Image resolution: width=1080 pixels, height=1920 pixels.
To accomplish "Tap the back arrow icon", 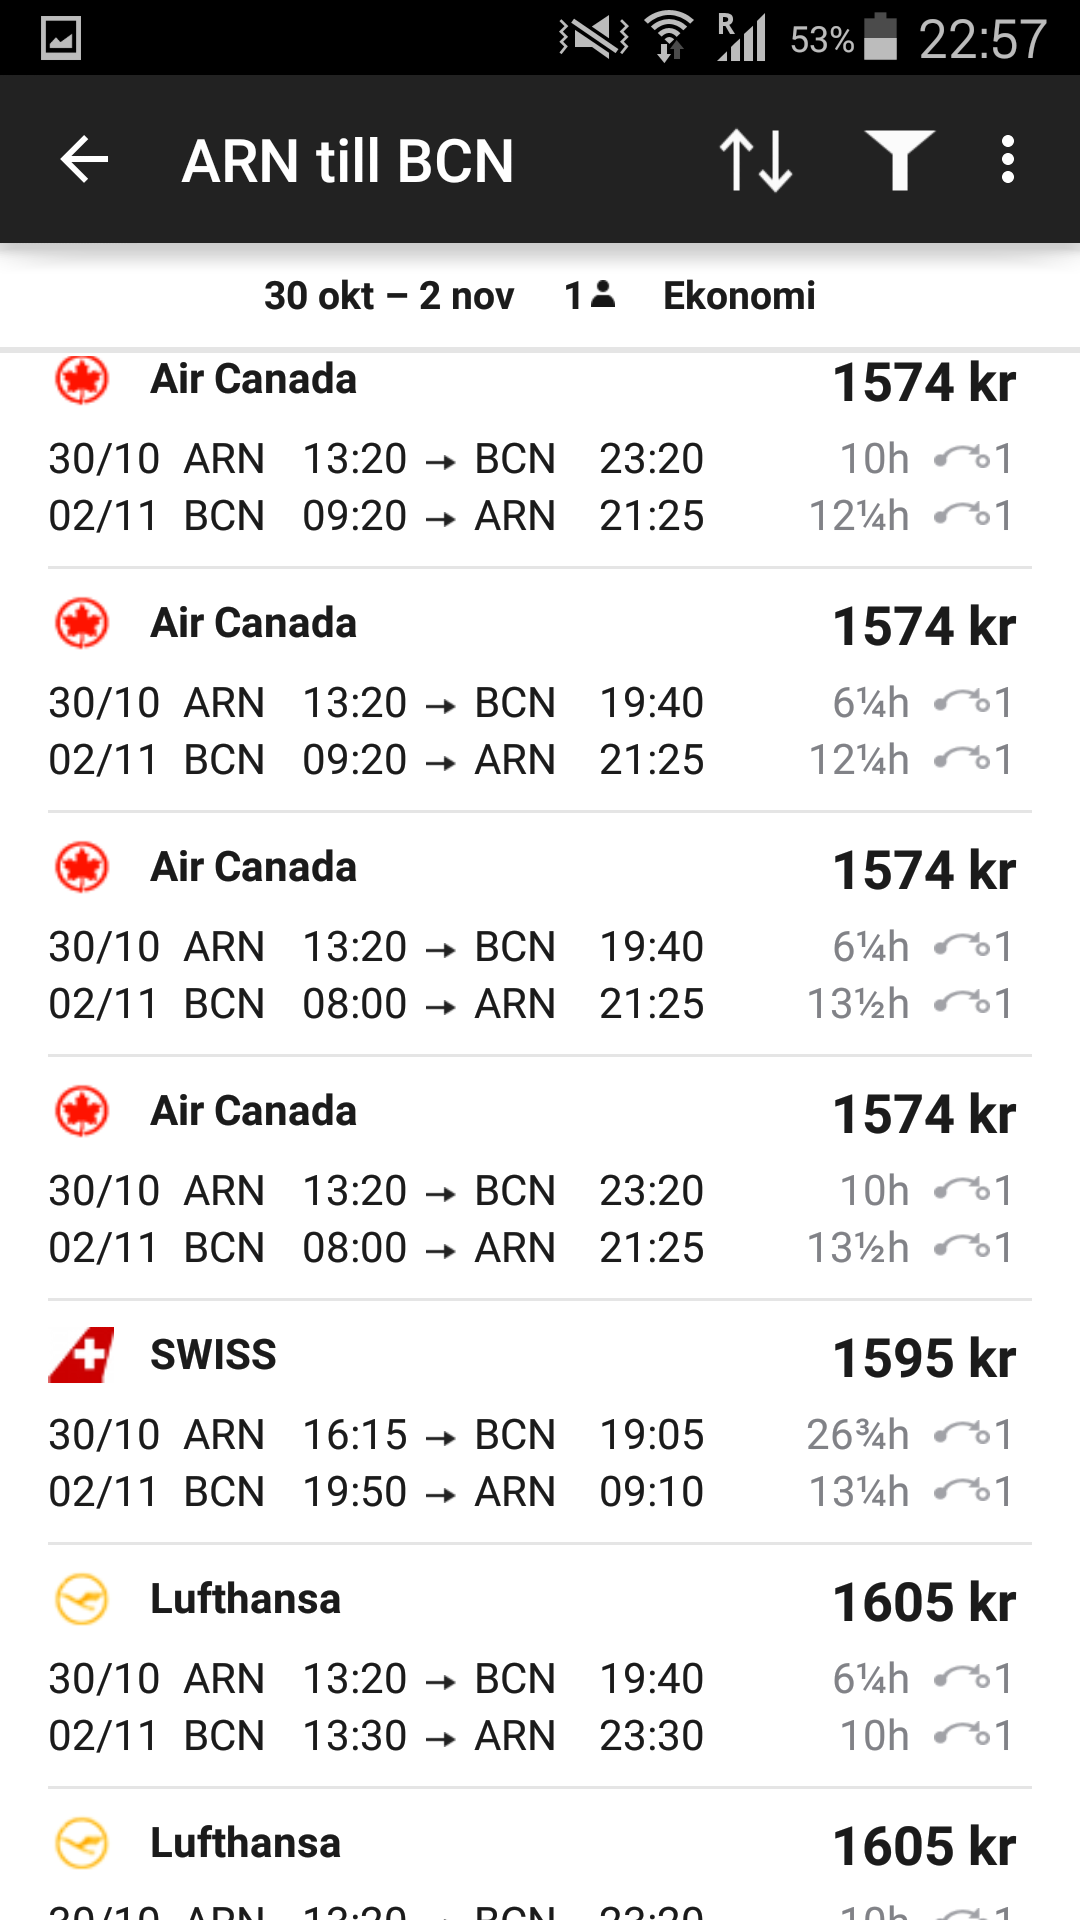I will coord(84,160).
